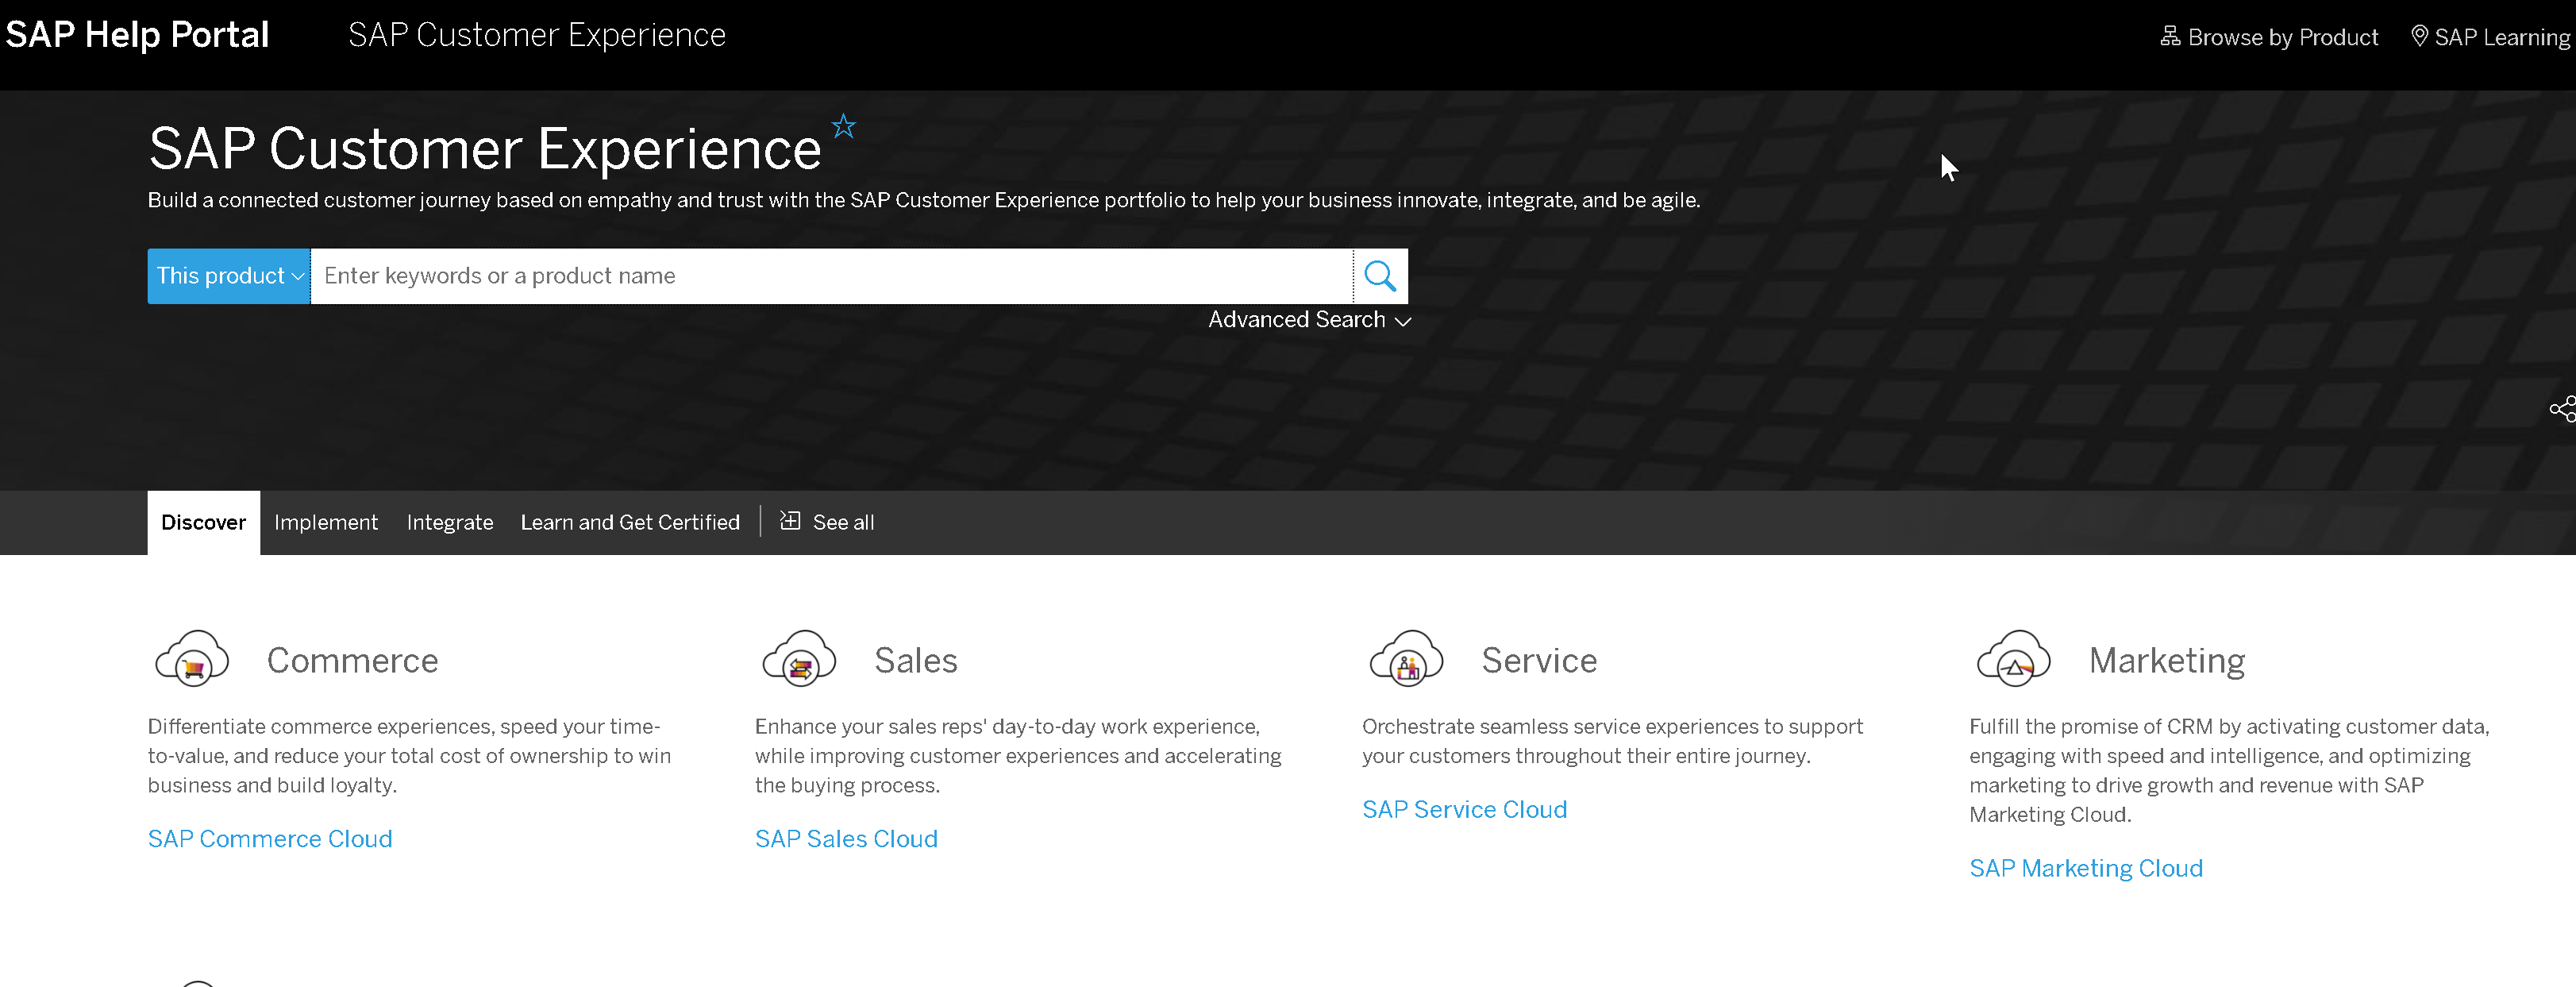This screenshot has width=2576, height=987.
Task: Click the SAP Customer Experience header breadcrumb
Action: [x=537, y=35]
